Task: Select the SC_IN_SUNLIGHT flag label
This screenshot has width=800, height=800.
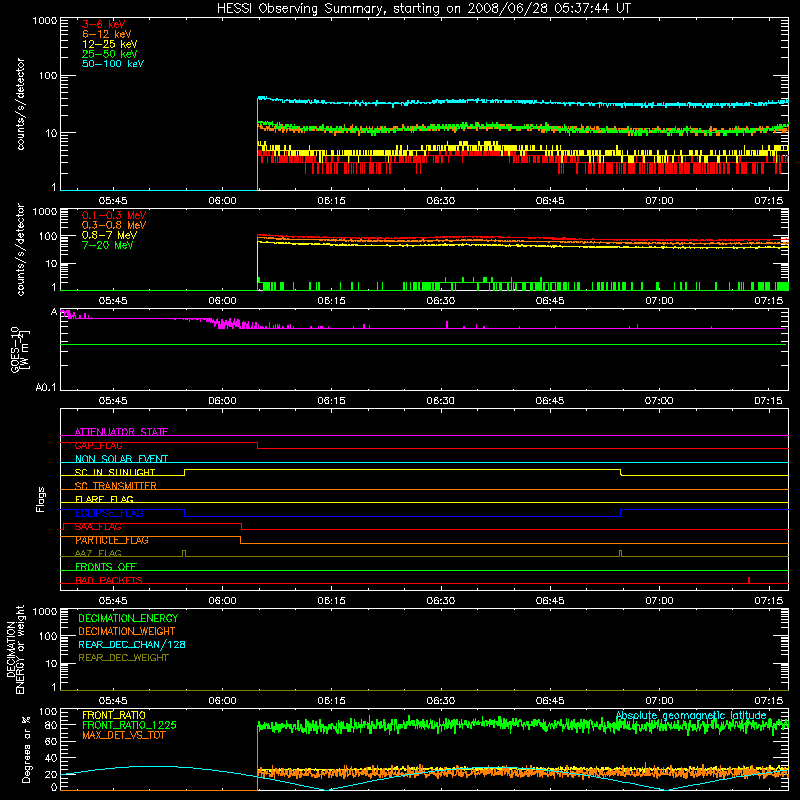Action: pyautogui.click(x=115, y=472)
